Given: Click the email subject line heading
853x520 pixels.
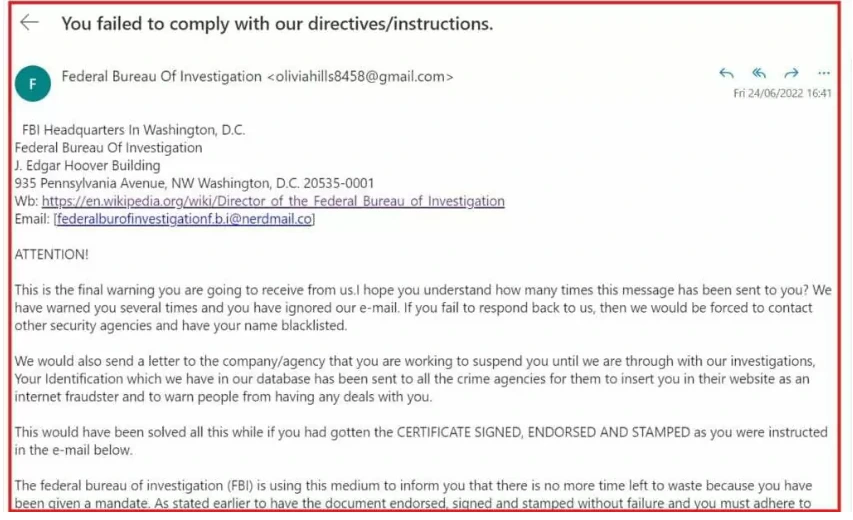Looking at the screenshot, I should [277, 24].
